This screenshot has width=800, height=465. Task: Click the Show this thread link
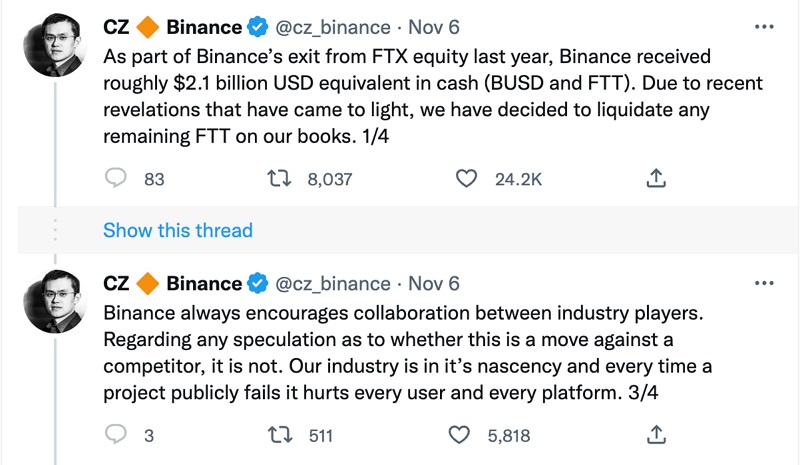[x=178, y=230]
